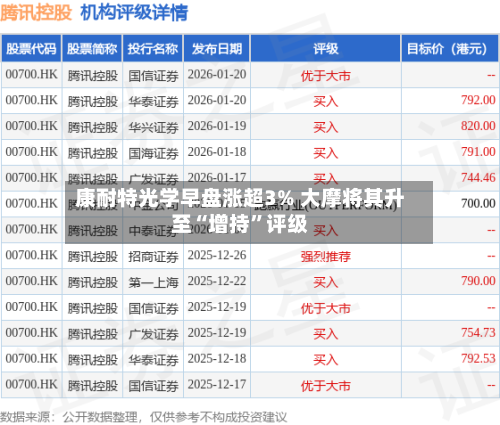This screenshot has height=425, width=500.
Task: Click the 机构评级详情 blue heading
Action: pos(134,13)
